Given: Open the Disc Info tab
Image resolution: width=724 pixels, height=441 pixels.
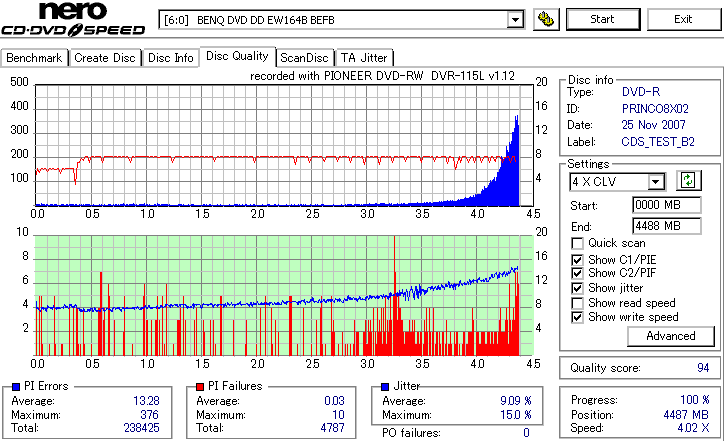Looking at the screenshot, I should coord(170,58).
